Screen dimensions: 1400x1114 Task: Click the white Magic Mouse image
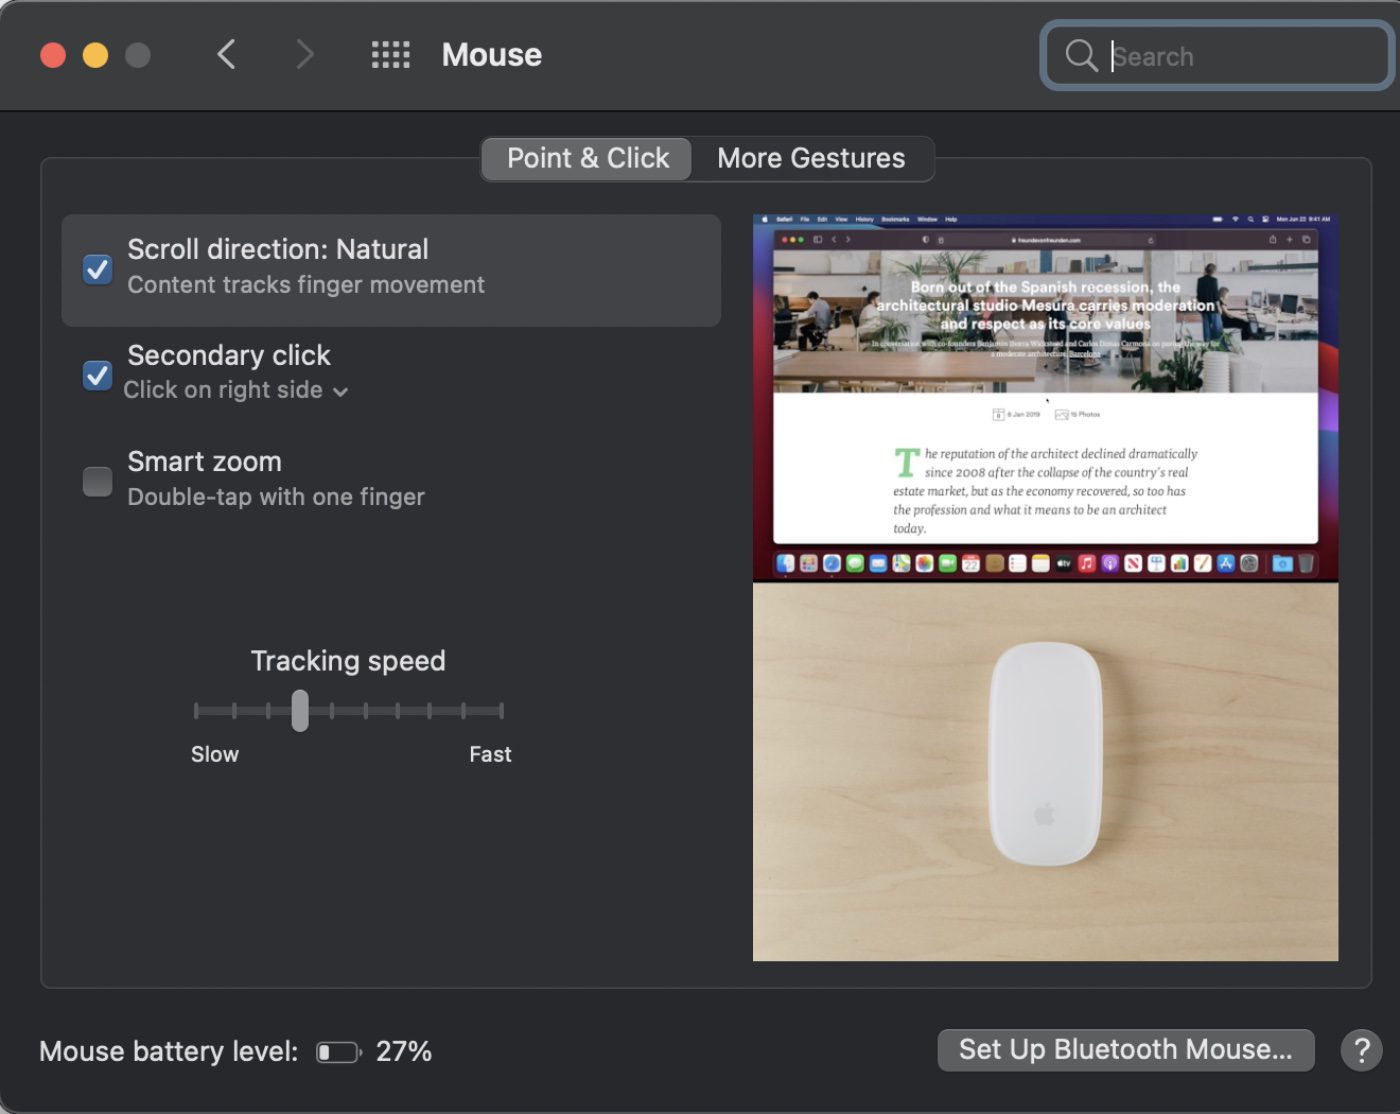click(x=1045, y=755)
